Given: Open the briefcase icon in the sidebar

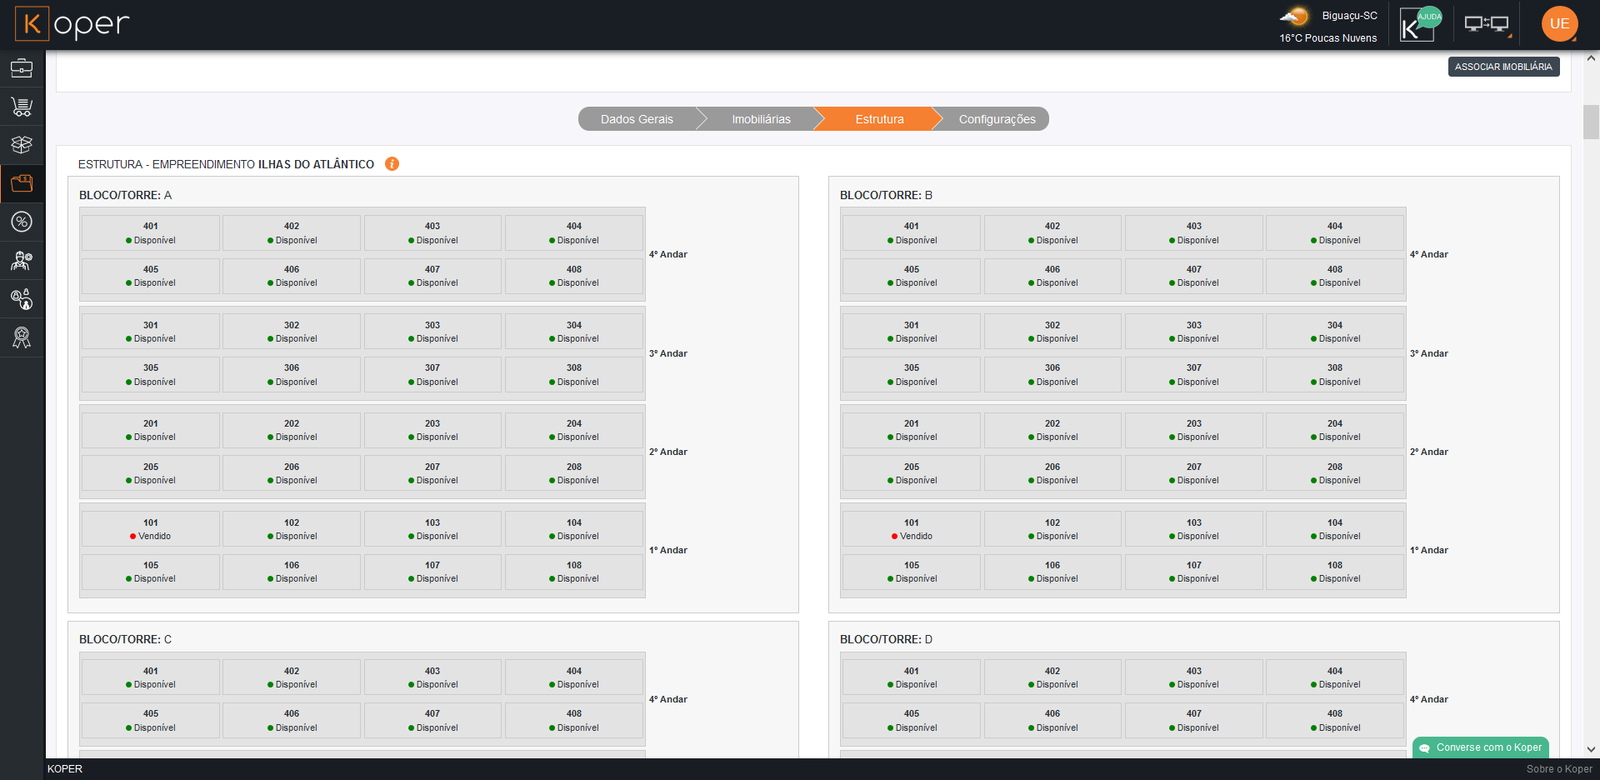Looking at the screenshot, I should (21, 68).
